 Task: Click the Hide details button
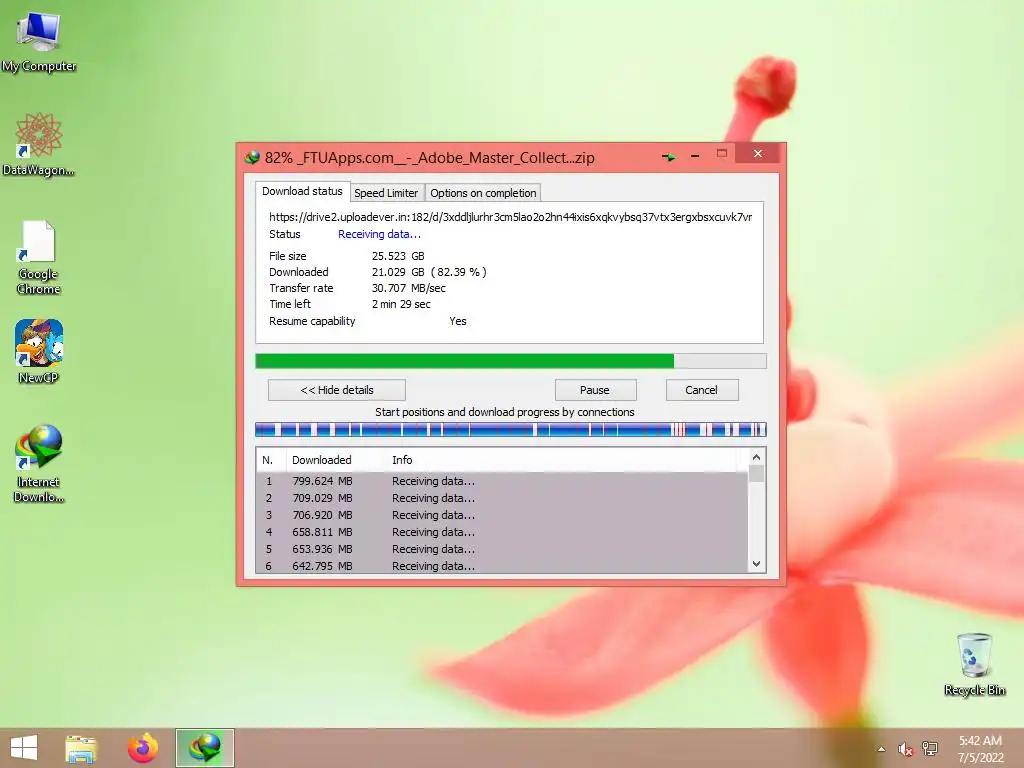pos(337,390)
